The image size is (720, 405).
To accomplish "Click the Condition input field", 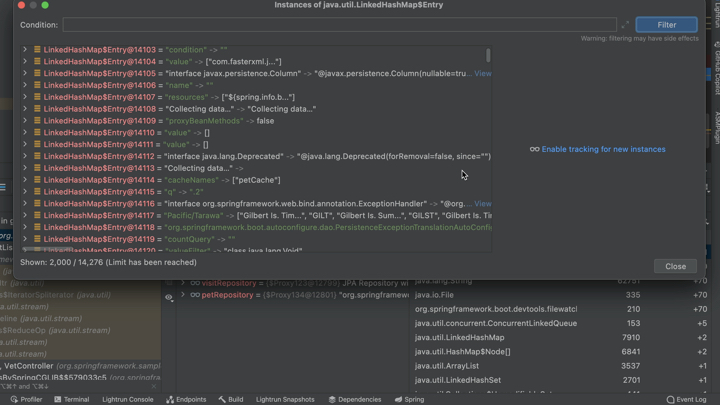I will click(x=338, y=25).
